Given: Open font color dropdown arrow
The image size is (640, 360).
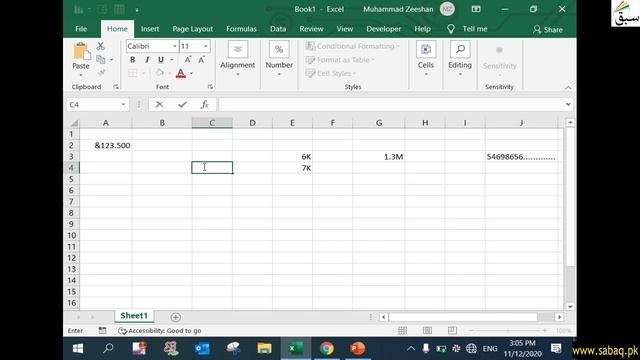Looking at the screenshot, I should click(x=191, y=73).
